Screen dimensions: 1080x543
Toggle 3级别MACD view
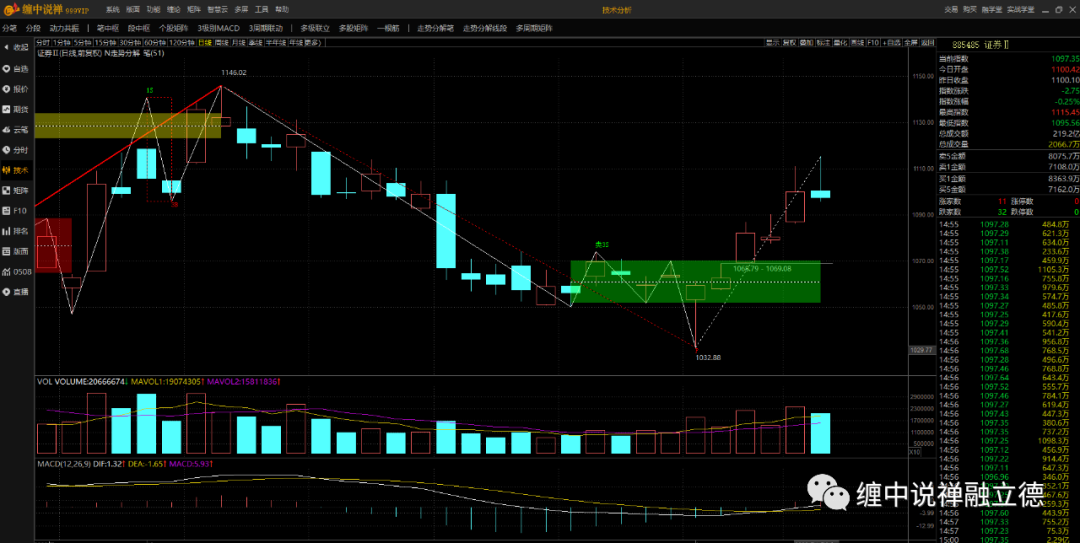point(218,28)
